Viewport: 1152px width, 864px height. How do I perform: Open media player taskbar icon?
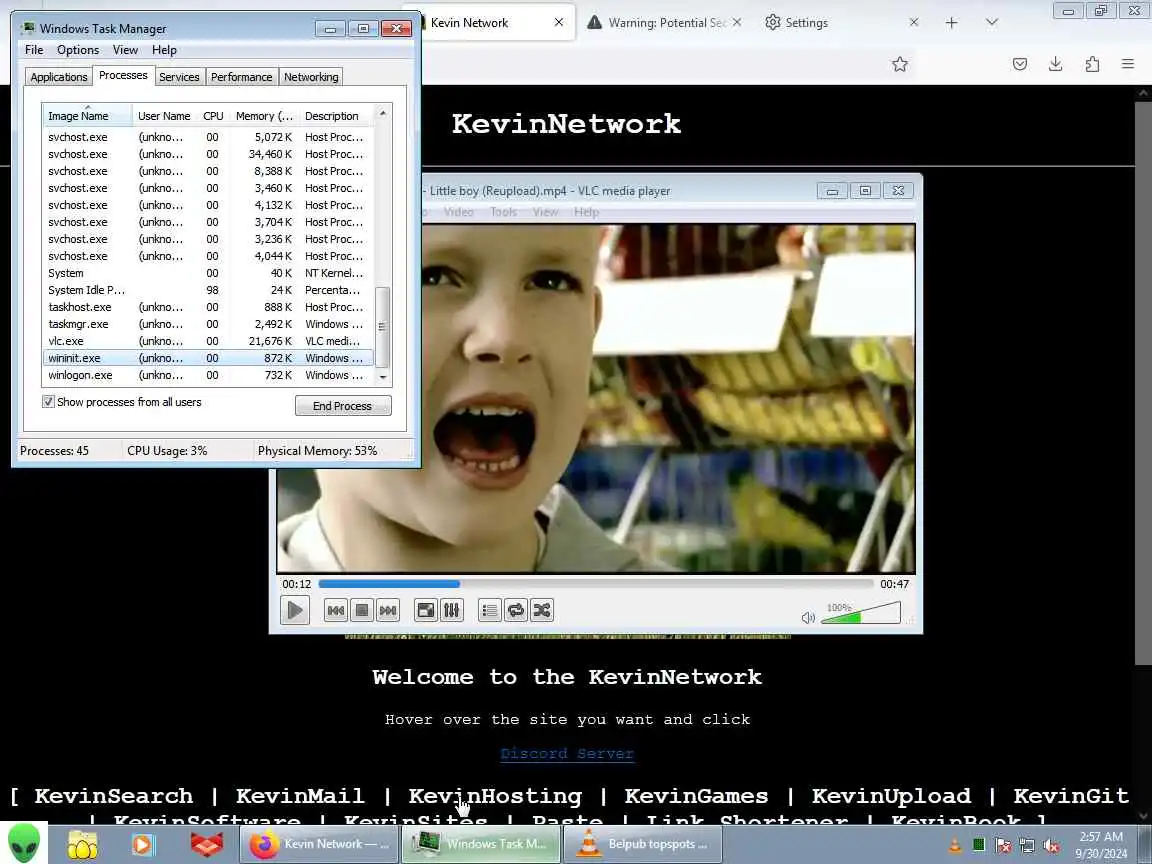coord(143,845)
